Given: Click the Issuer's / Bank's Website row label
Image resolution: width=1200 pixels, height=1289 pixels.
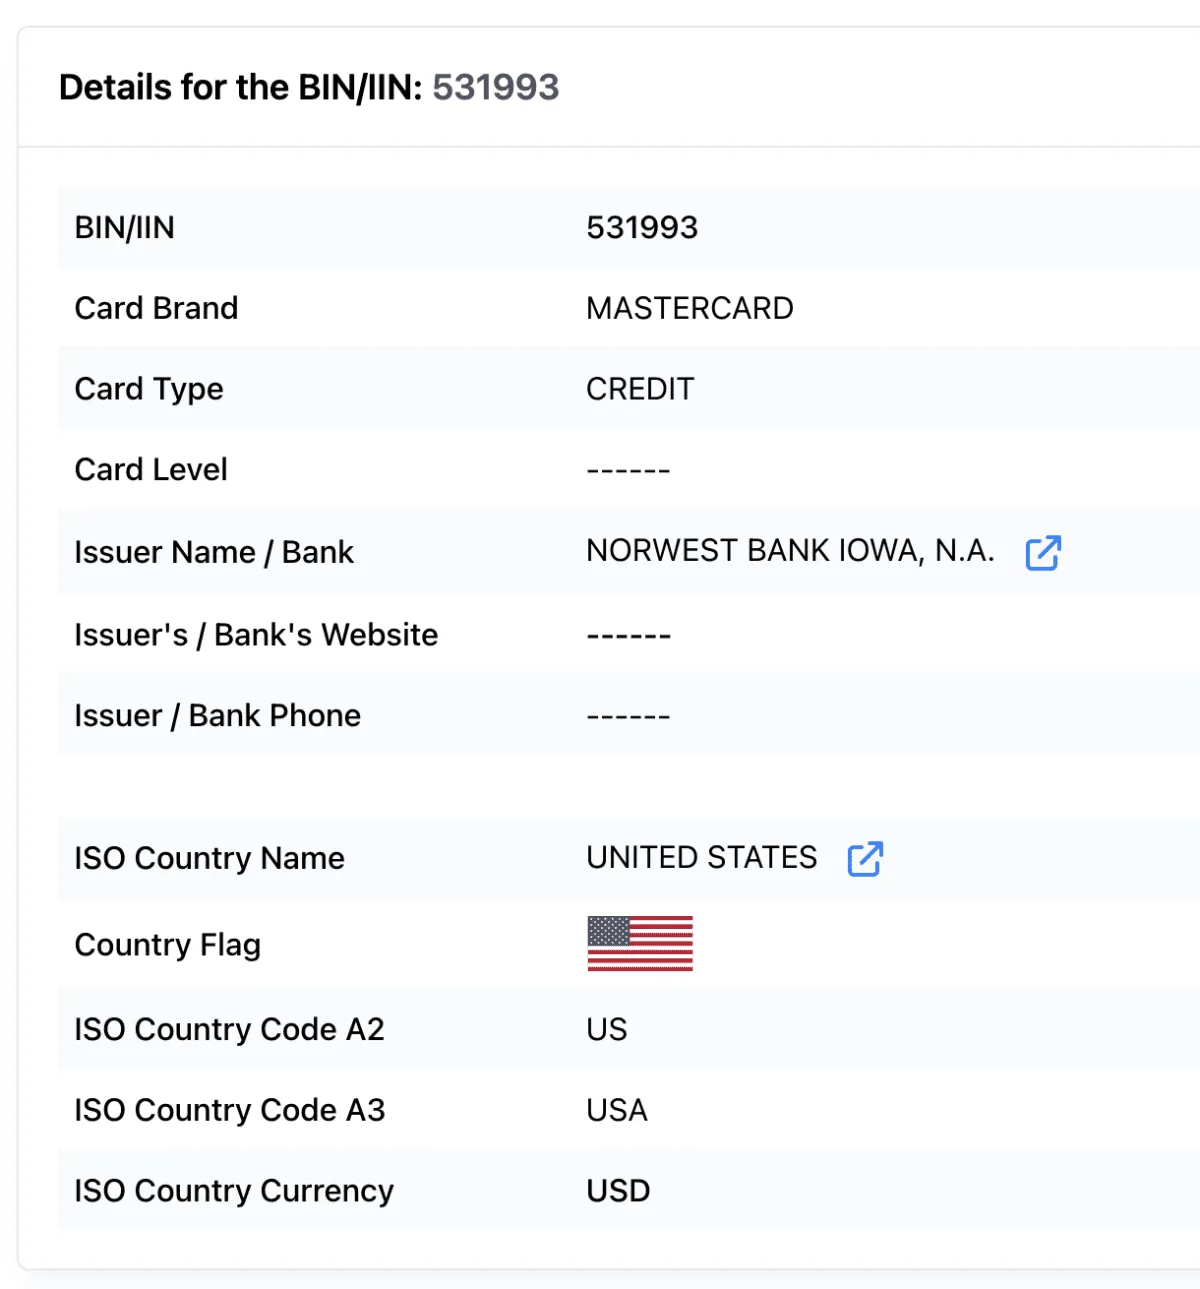Looking at the screenshot, I should [x=256, y=635].
